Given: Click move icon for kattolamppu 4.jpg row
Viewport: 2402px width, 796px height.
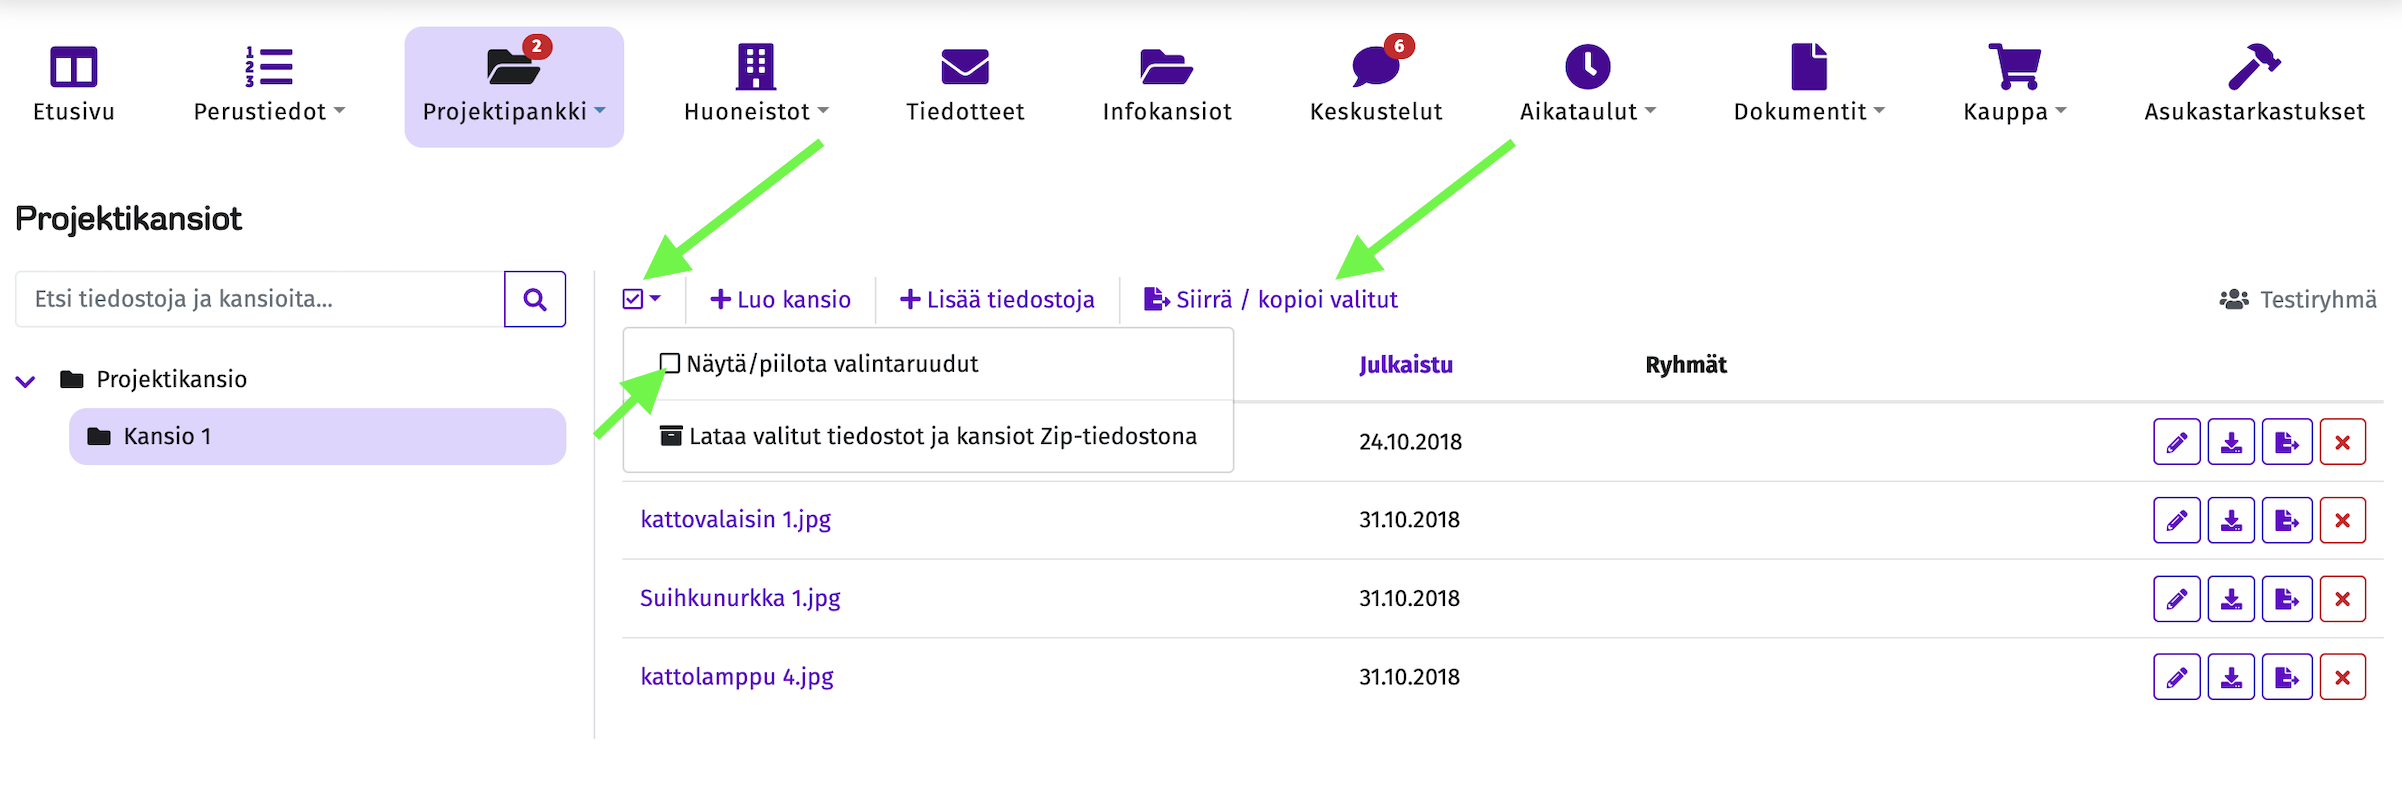Looking at the screenshot, I should (x=2287, y=677).
